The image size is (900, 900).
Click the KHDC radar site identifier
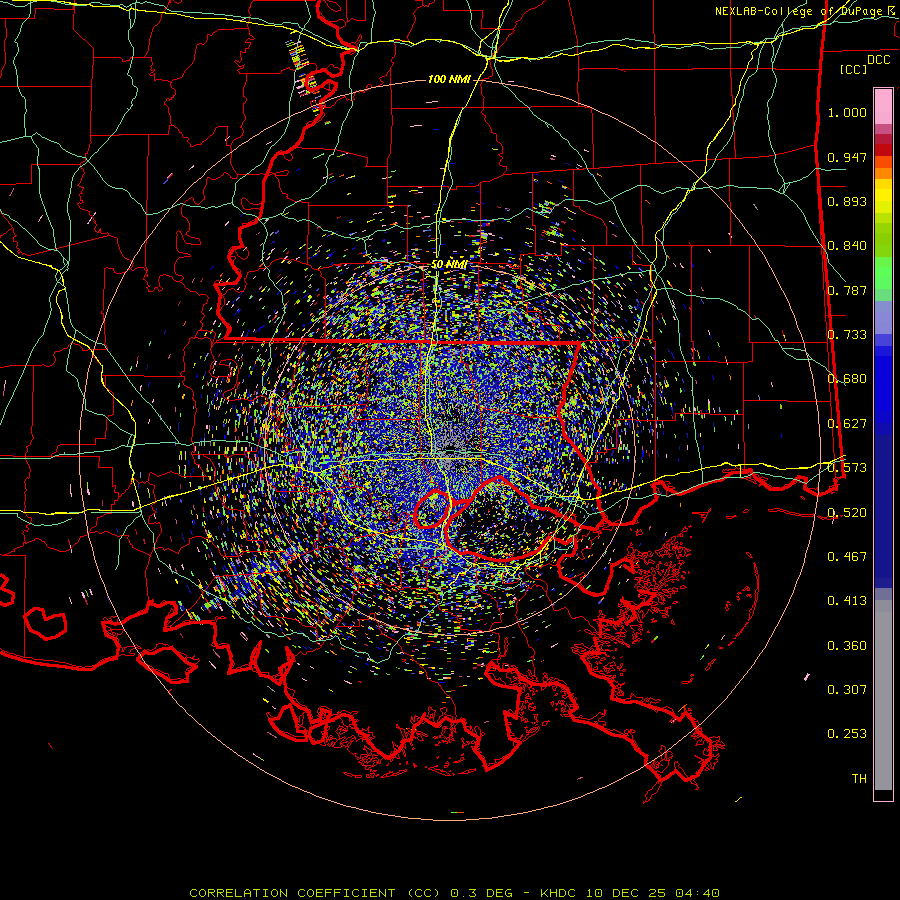pos(560,893)
